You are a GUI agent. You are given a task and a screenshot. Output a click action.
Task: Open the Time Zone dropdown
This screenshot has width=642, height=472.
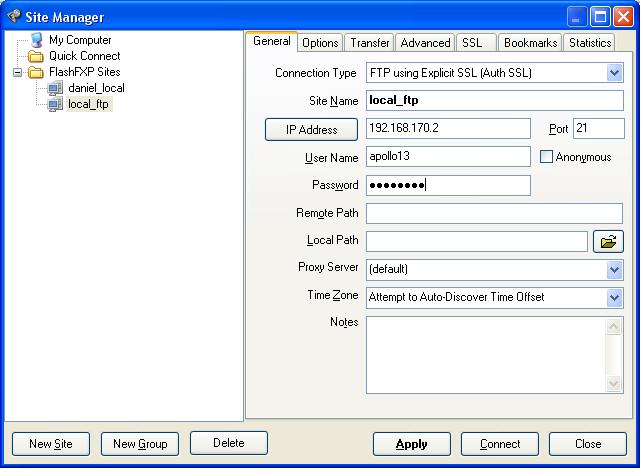[x=614, y=297]
